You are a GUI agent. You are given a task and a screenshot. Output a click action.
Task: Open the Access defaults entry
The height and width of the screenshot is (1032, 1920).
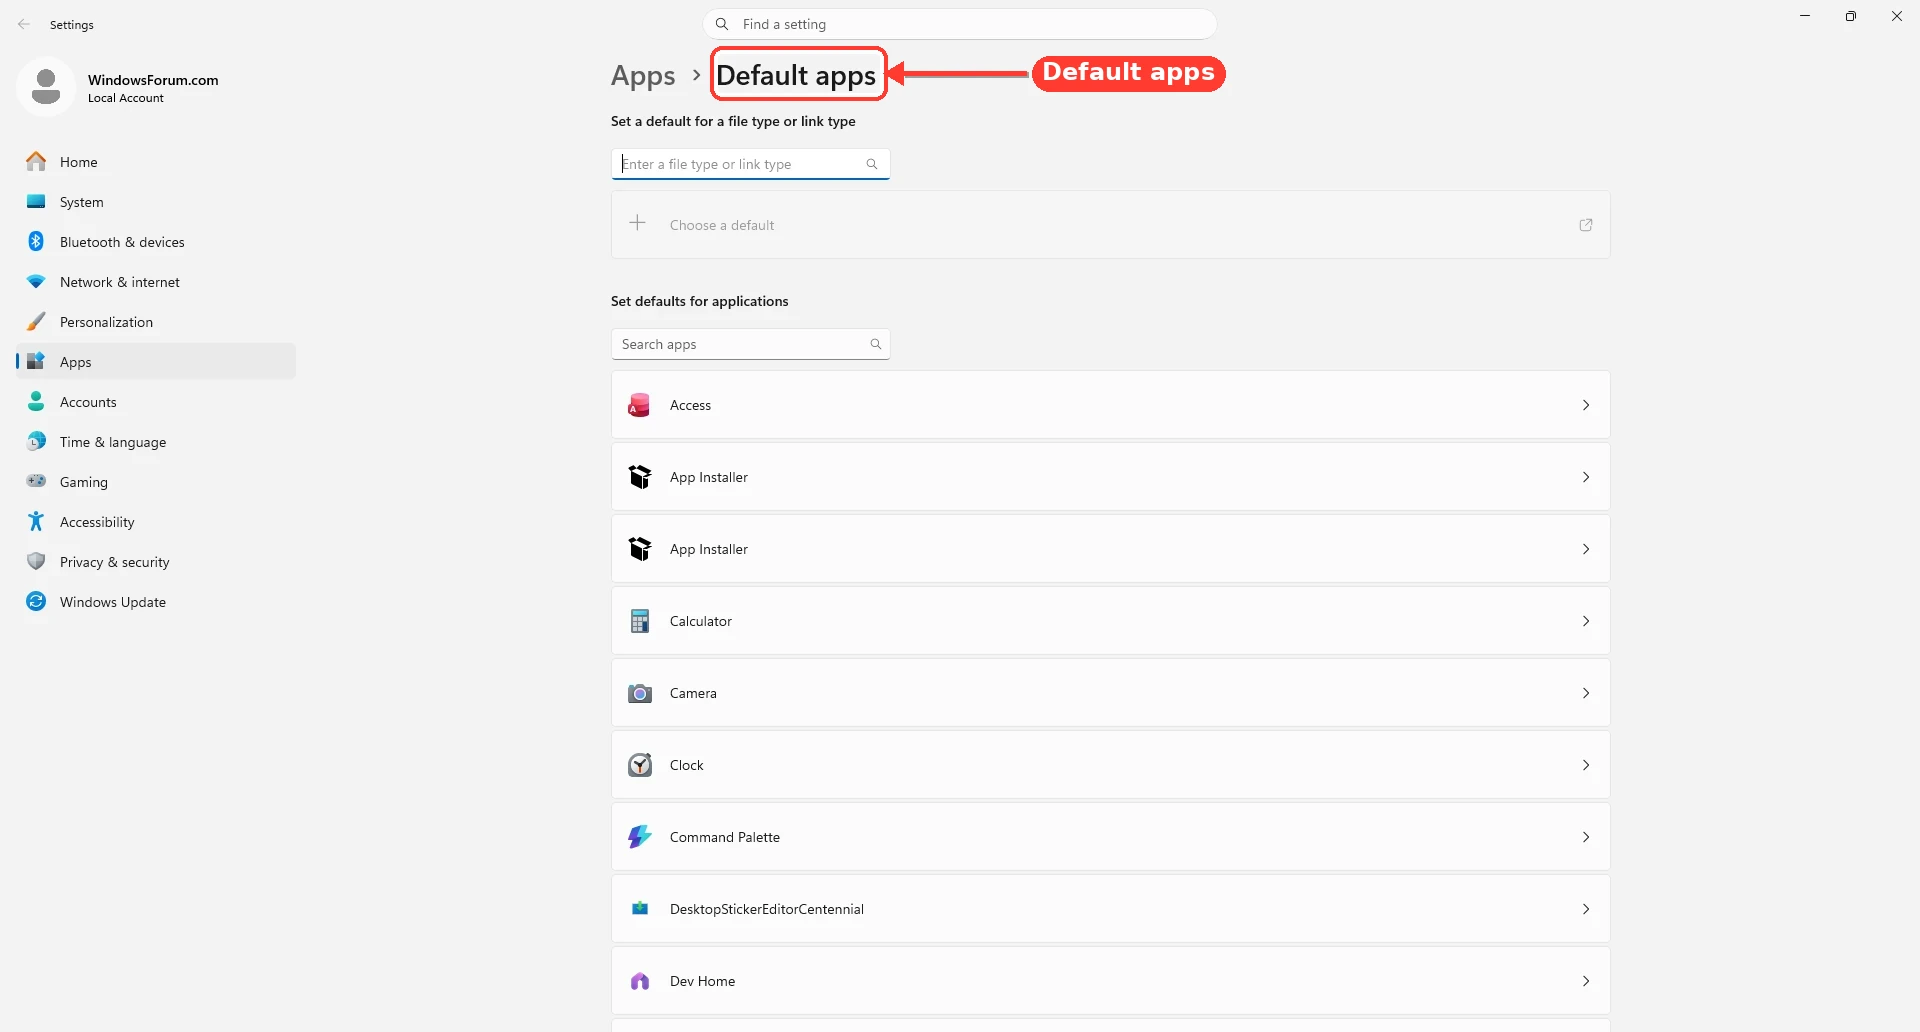tap(1111, 405)
